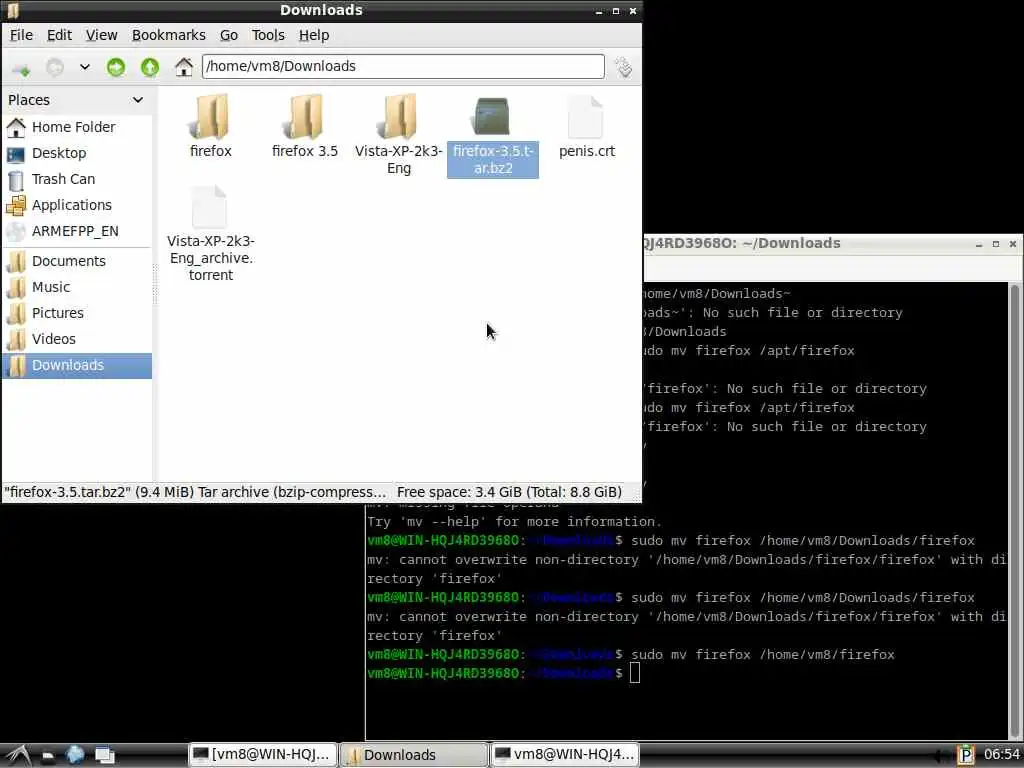Open Trash Can in Places

pos(77,179)
